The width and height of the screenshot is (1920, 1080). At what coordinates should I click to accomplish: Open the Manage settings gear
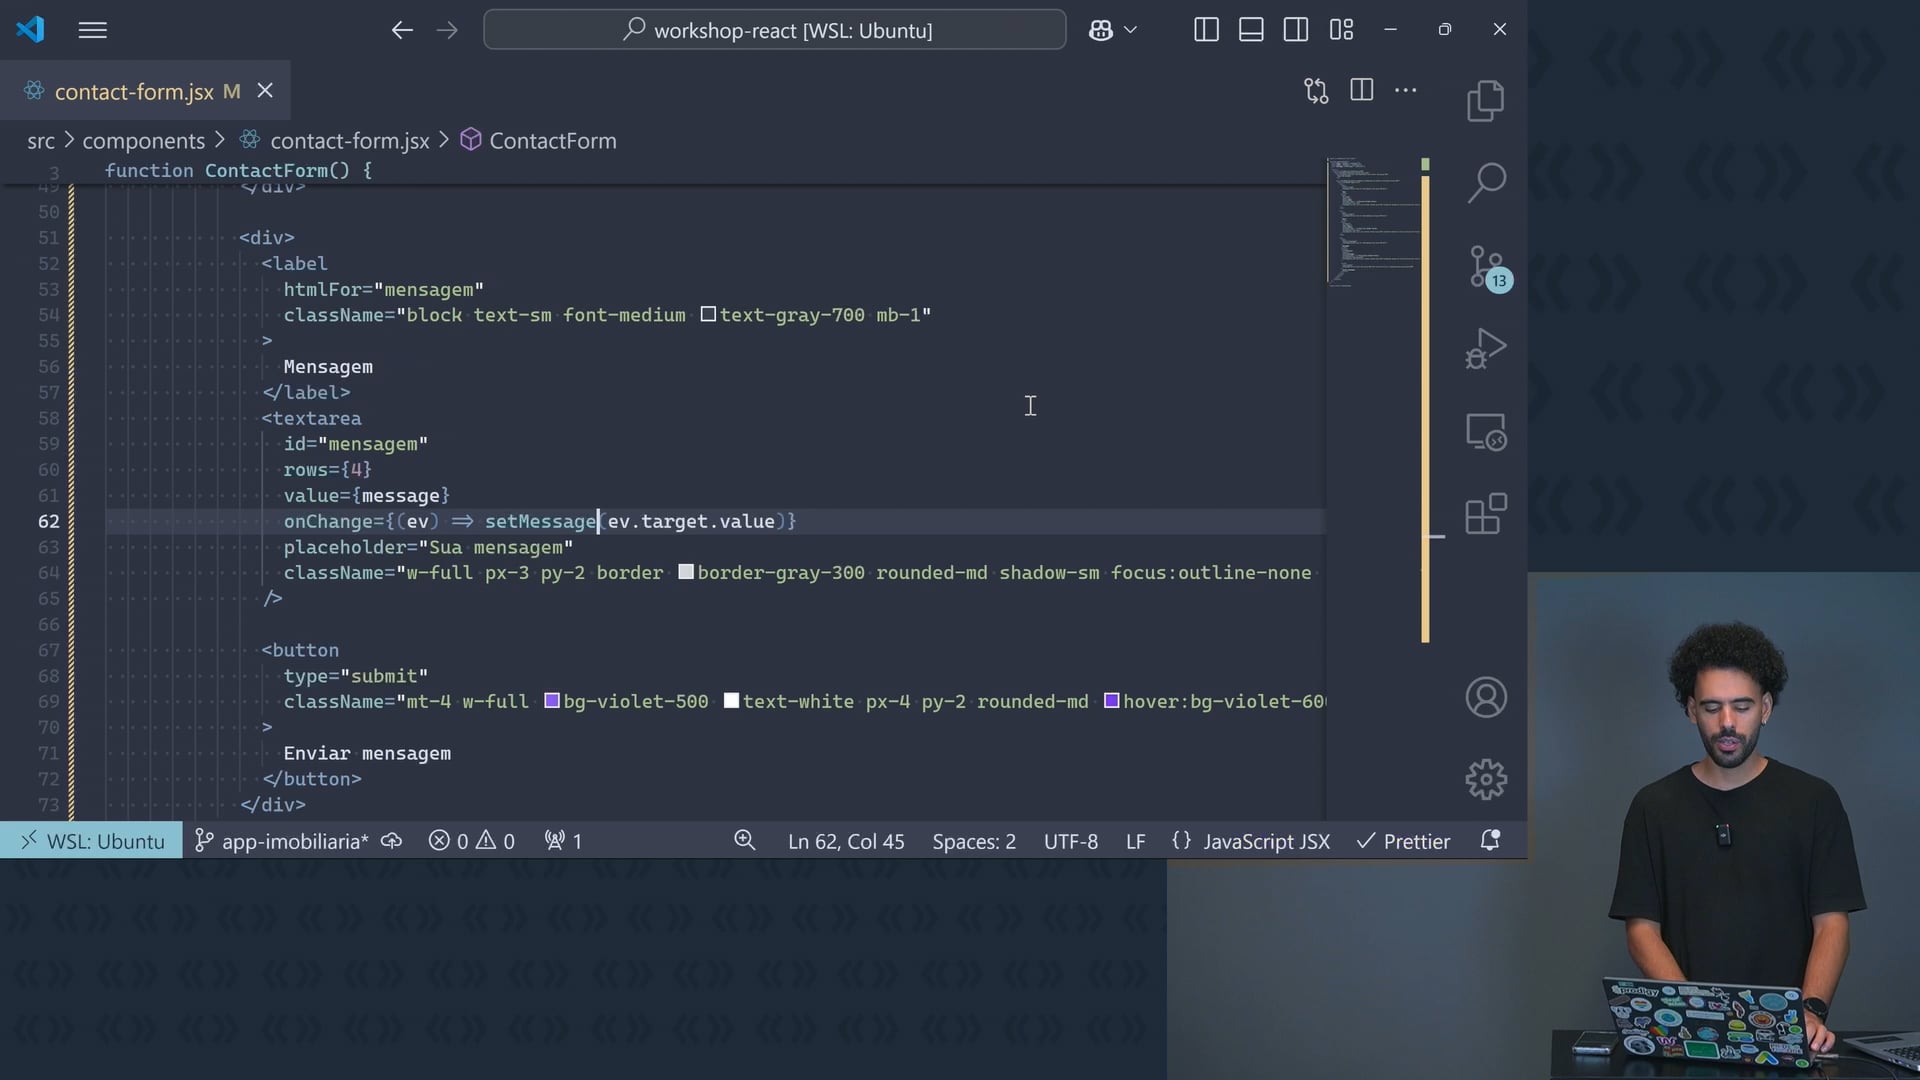click(1486, 779)
